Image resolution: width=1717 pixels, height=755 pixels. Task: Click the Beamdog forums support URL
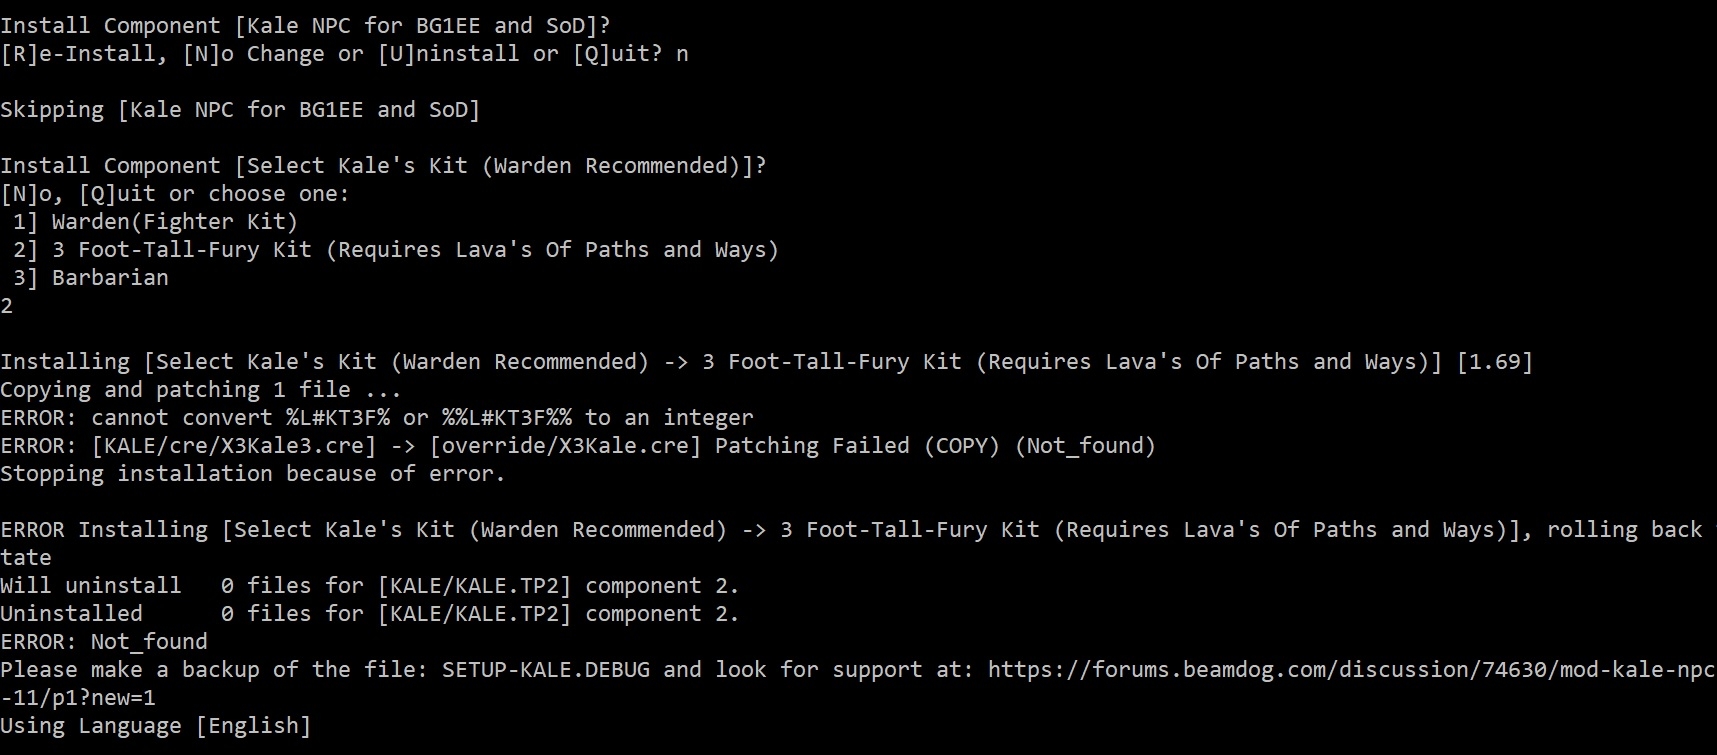(1352, 670)
